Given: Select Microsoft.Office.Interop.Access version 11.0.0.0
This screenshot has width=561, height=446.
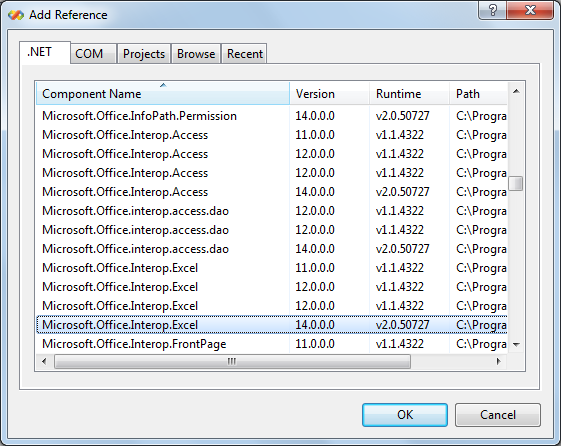Looking at the screenshot, I should 272,135.
